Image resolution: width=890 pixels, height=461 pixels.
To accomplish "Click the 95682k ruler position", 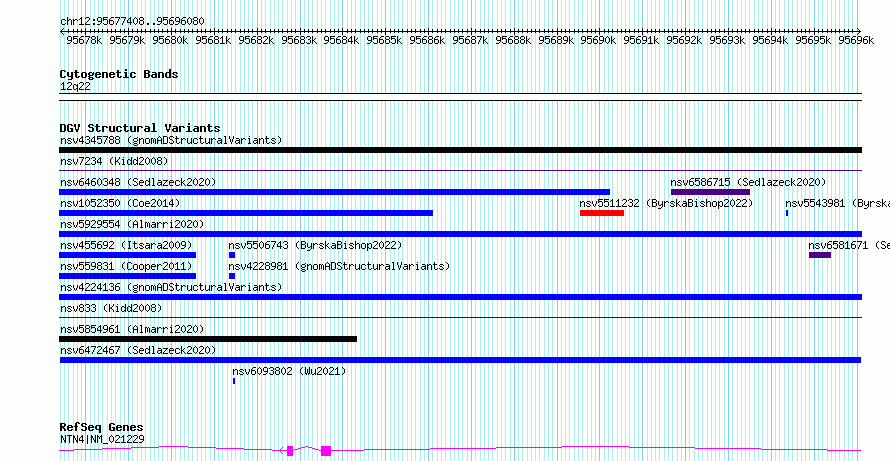I will [x=256, y=40].
